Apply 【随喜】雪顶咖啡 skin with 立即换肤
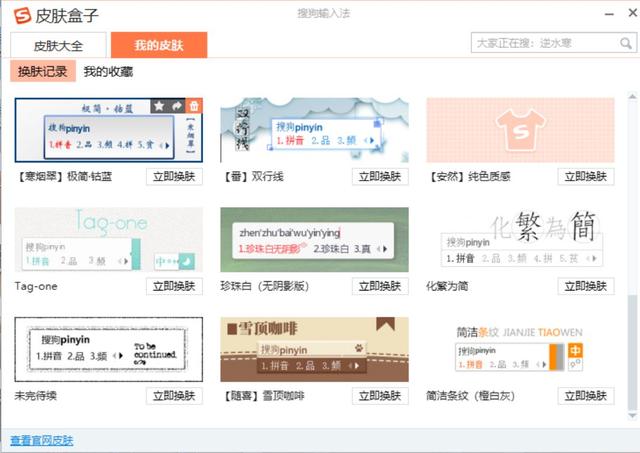 (x=380, y=395)
